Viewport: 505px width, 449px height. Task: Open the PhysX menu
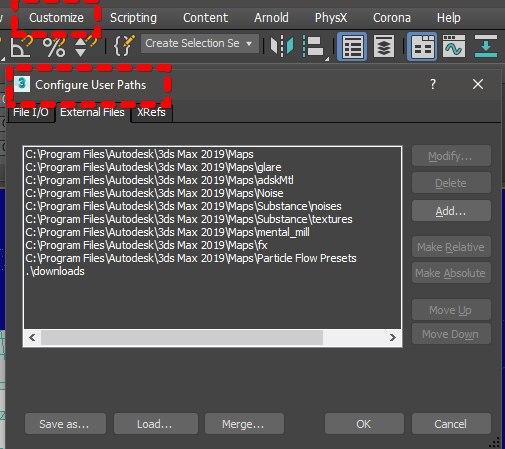331,18
